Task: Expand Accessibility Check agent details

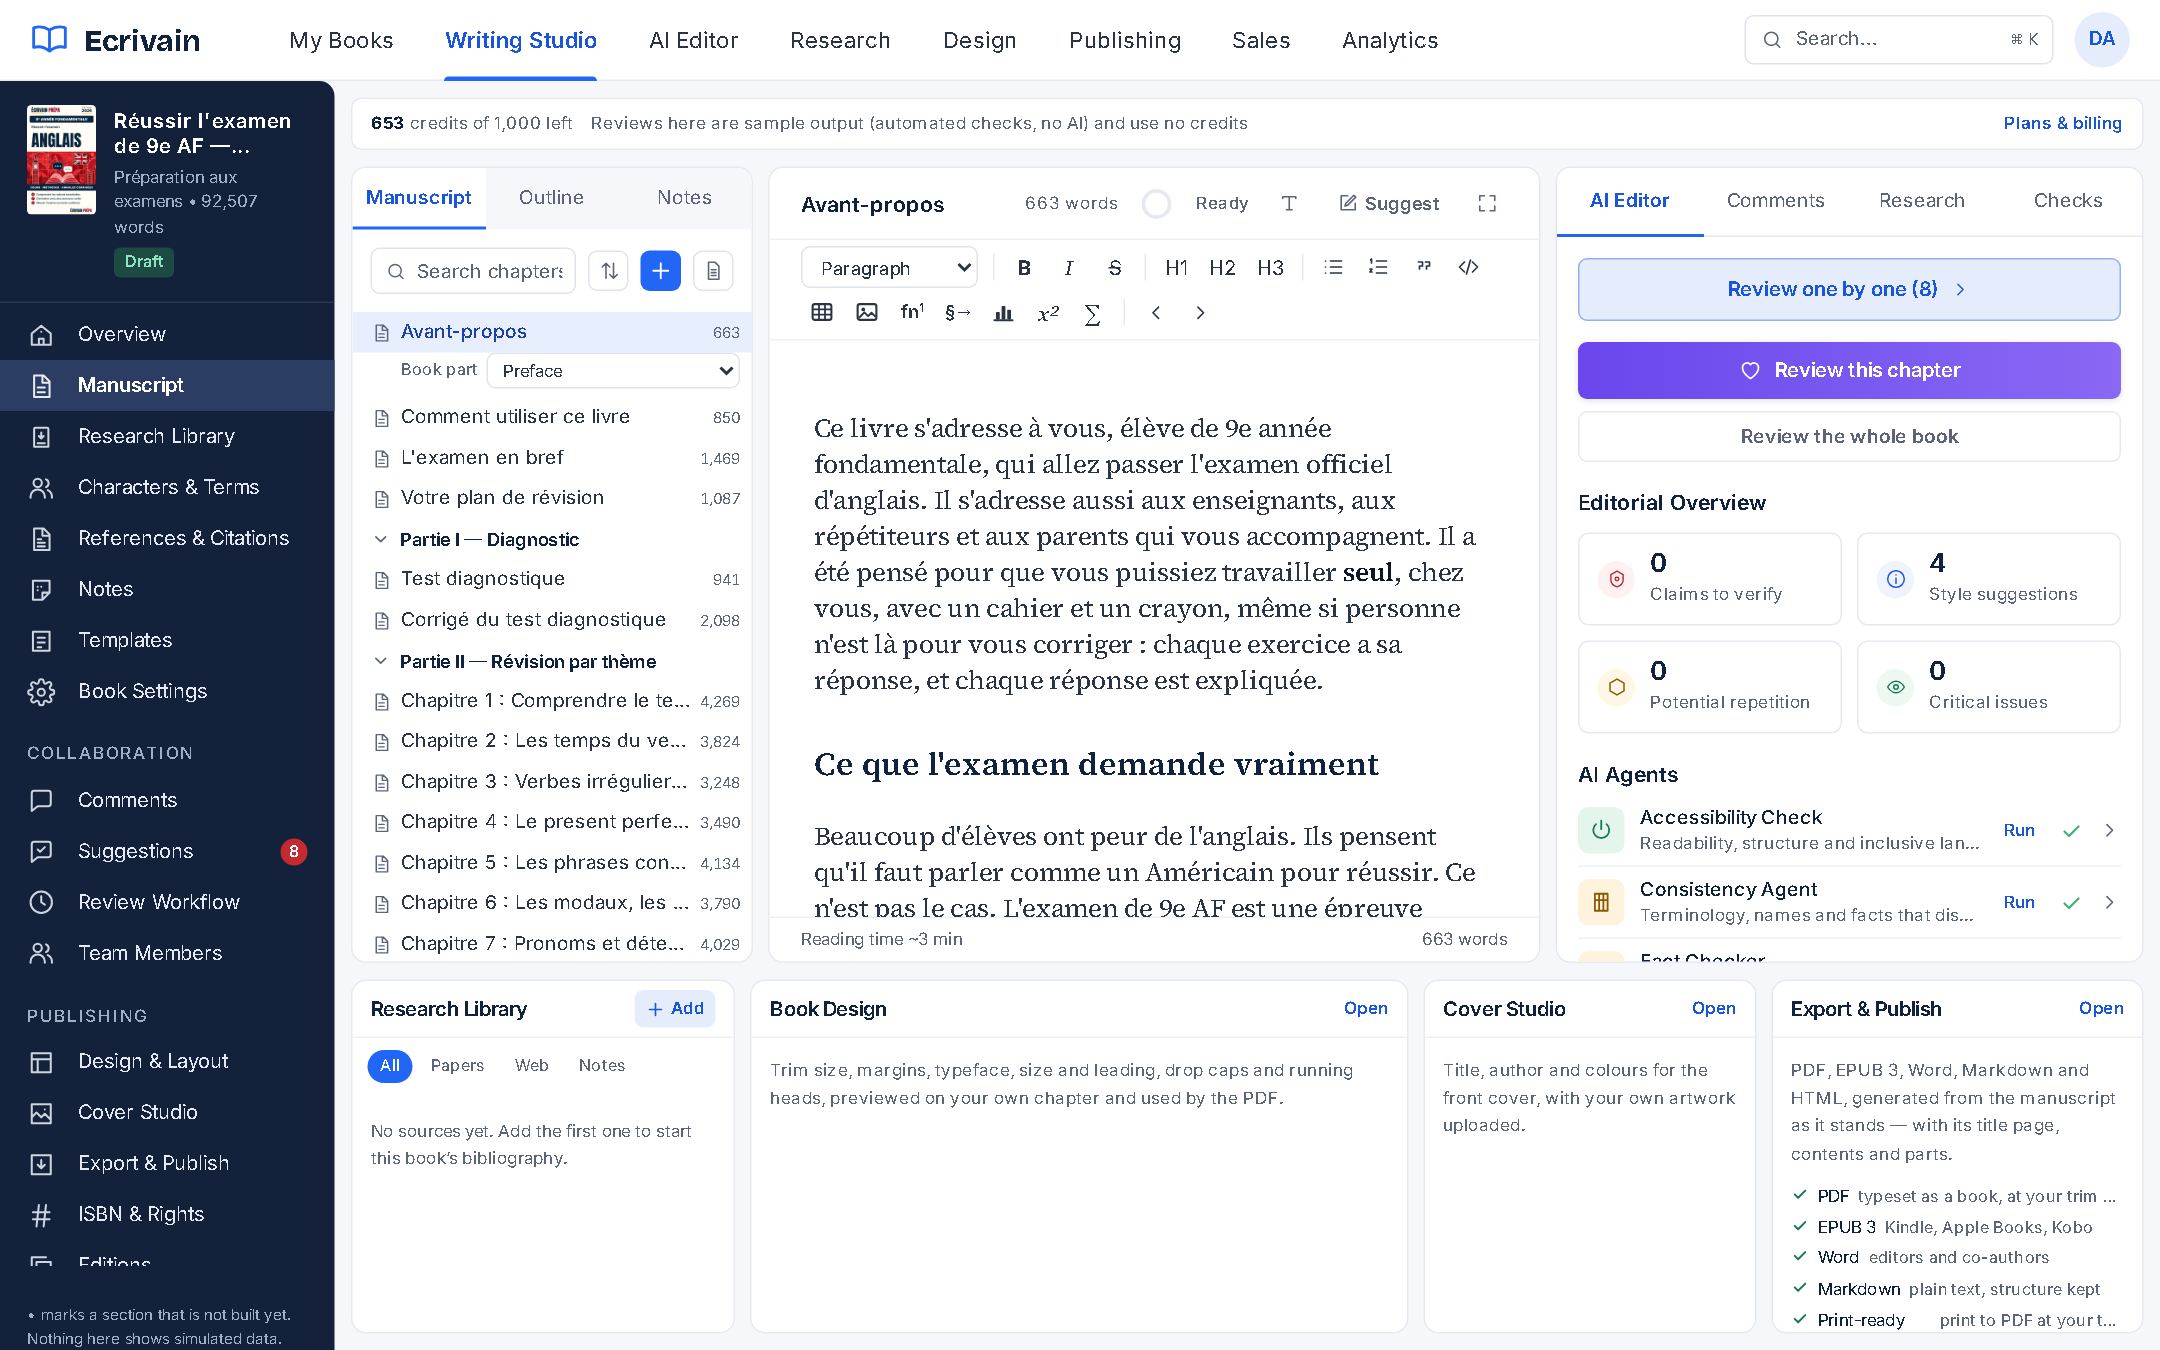Action: tap(2109, 830)
